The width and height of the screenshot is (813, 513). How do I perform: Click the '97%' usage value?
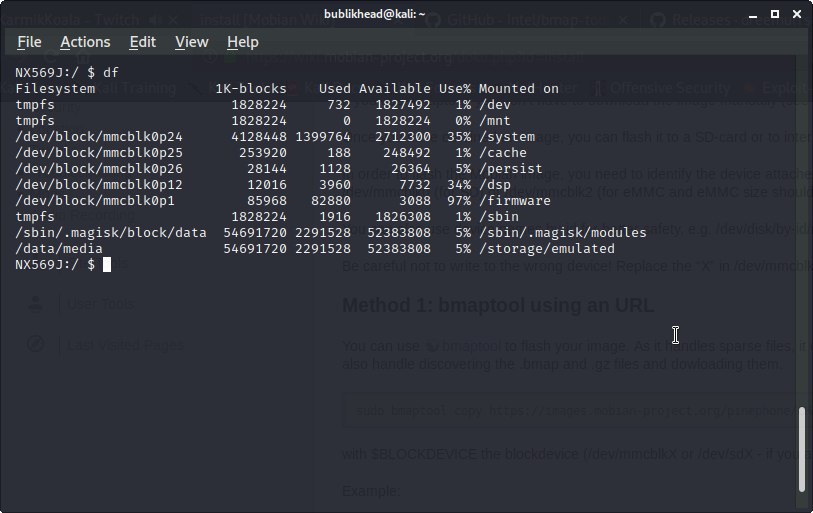[459, 201]
